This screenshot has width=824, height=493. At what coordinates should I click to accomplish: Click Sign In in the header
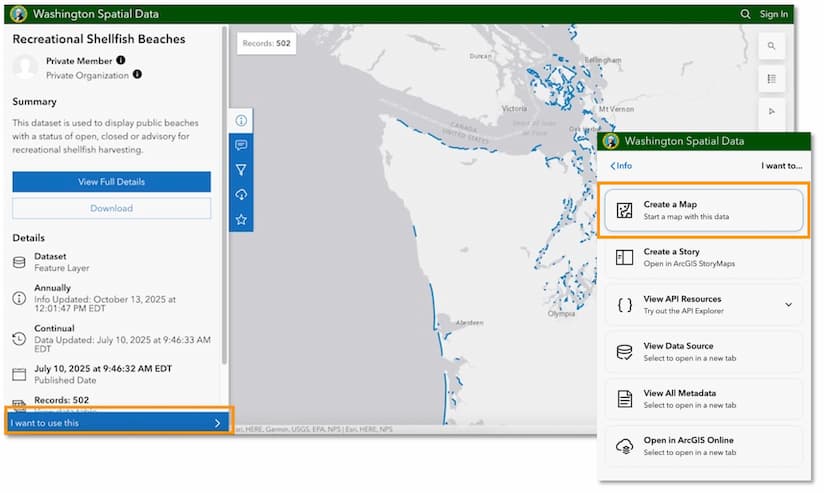coord(774,14)
